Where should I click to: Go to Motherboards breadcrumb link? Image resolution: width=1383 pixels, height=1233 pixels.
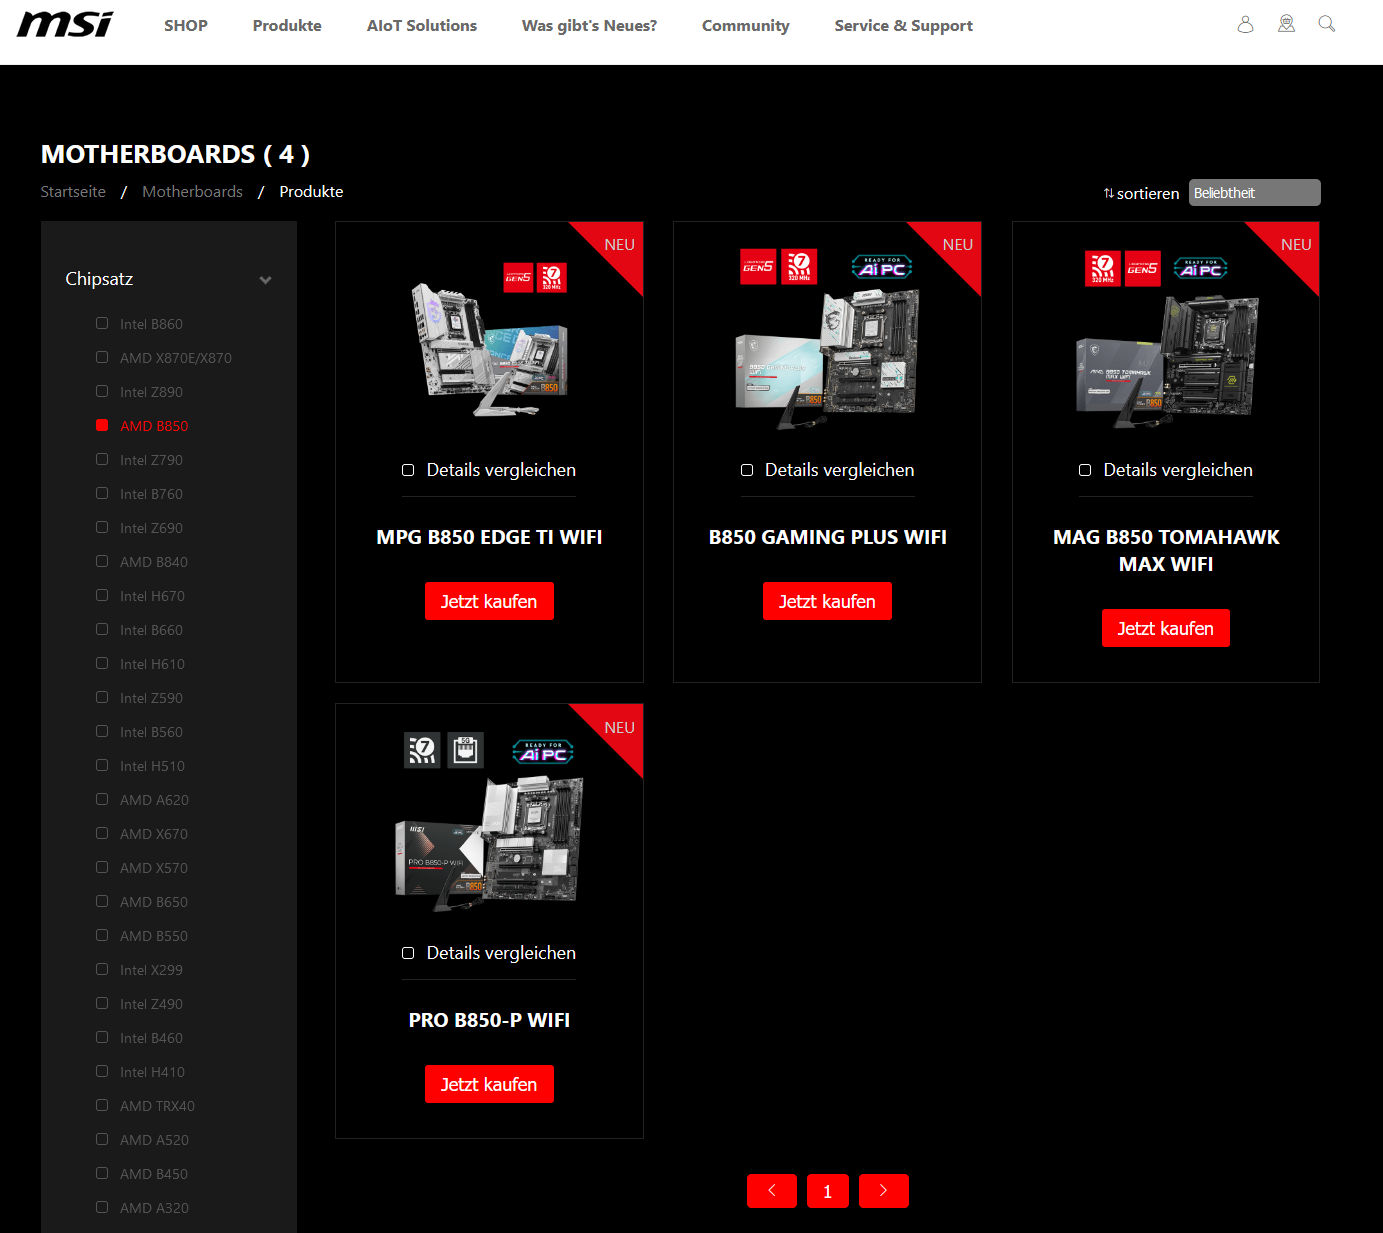click(x=192, y=192)
